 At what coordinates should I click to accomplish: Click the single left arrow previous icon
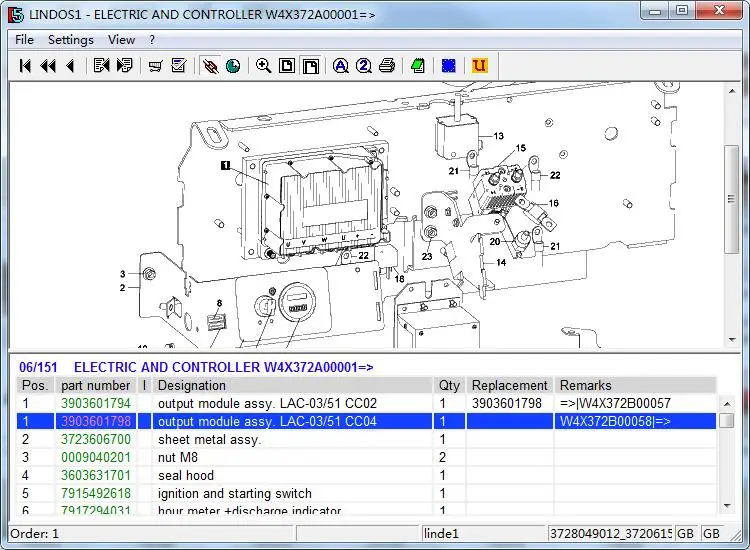(70, 66)
